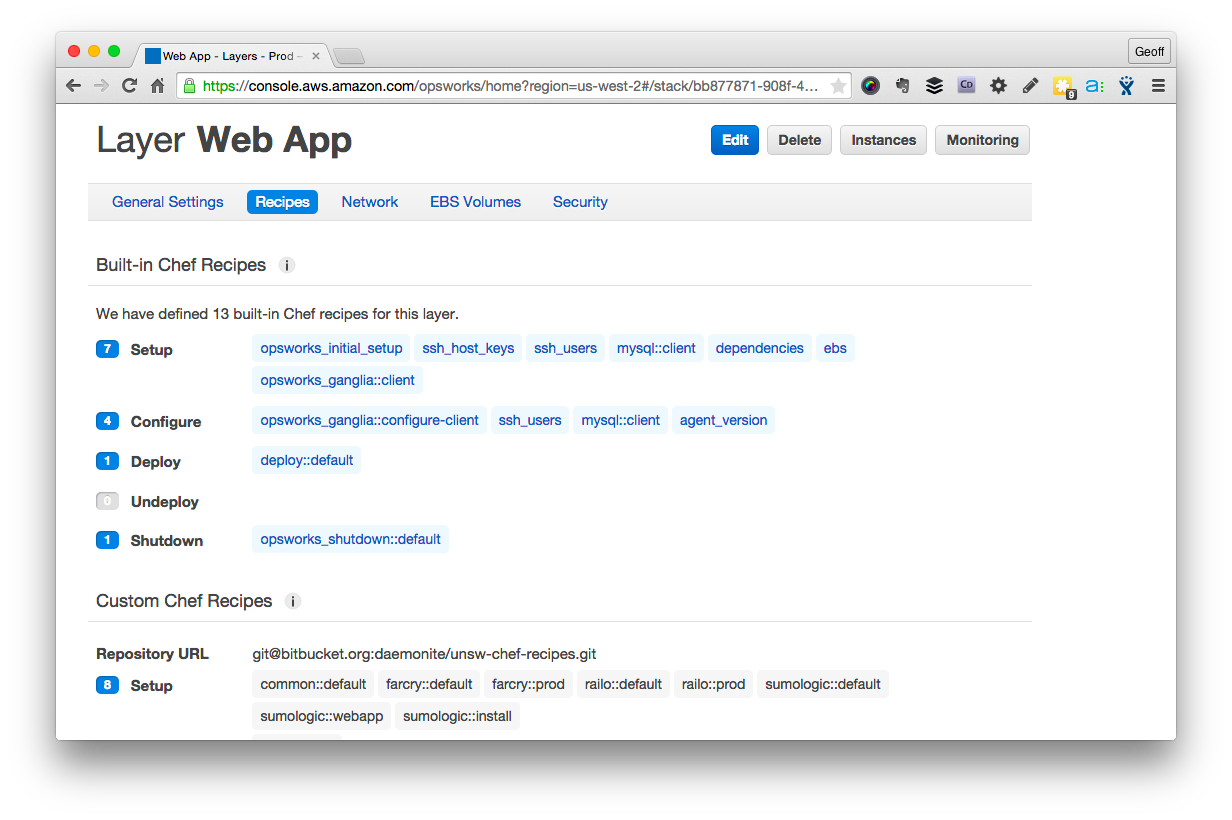The image size is (1232, 820).
Task: Open the dependencies recipe link
Action: click(x=760, y=348)
